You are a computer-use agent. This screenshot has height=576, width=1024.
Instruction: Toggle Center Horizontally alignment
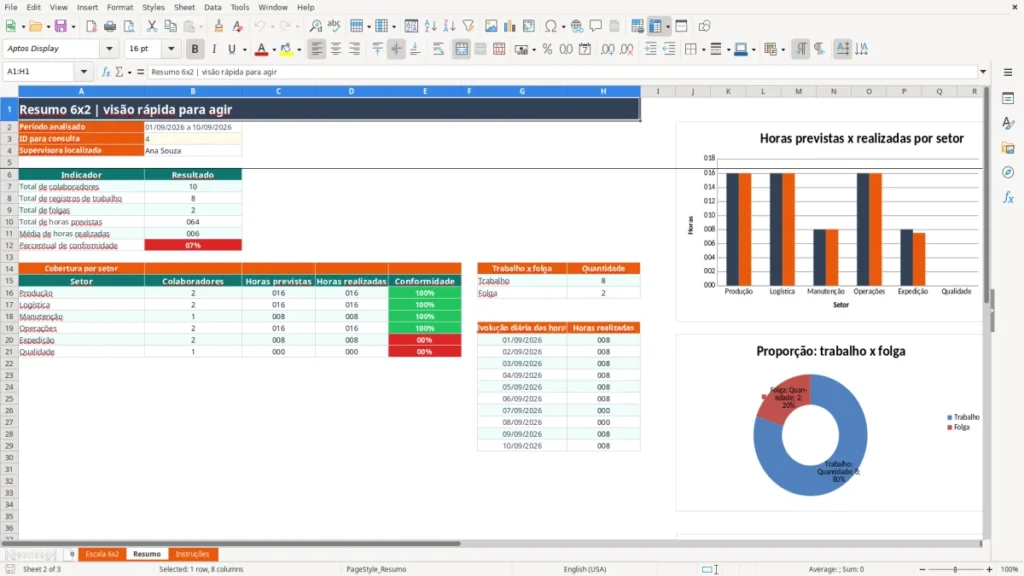click(x=336, y=49)
